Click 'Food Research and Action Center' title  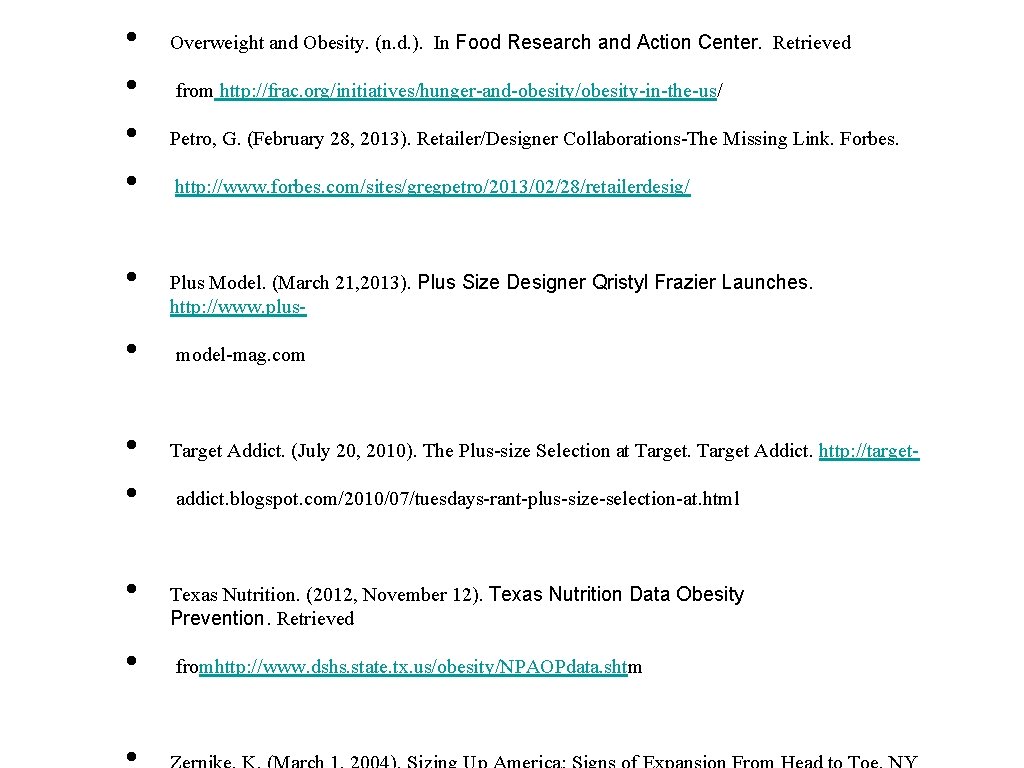(608, 42)
